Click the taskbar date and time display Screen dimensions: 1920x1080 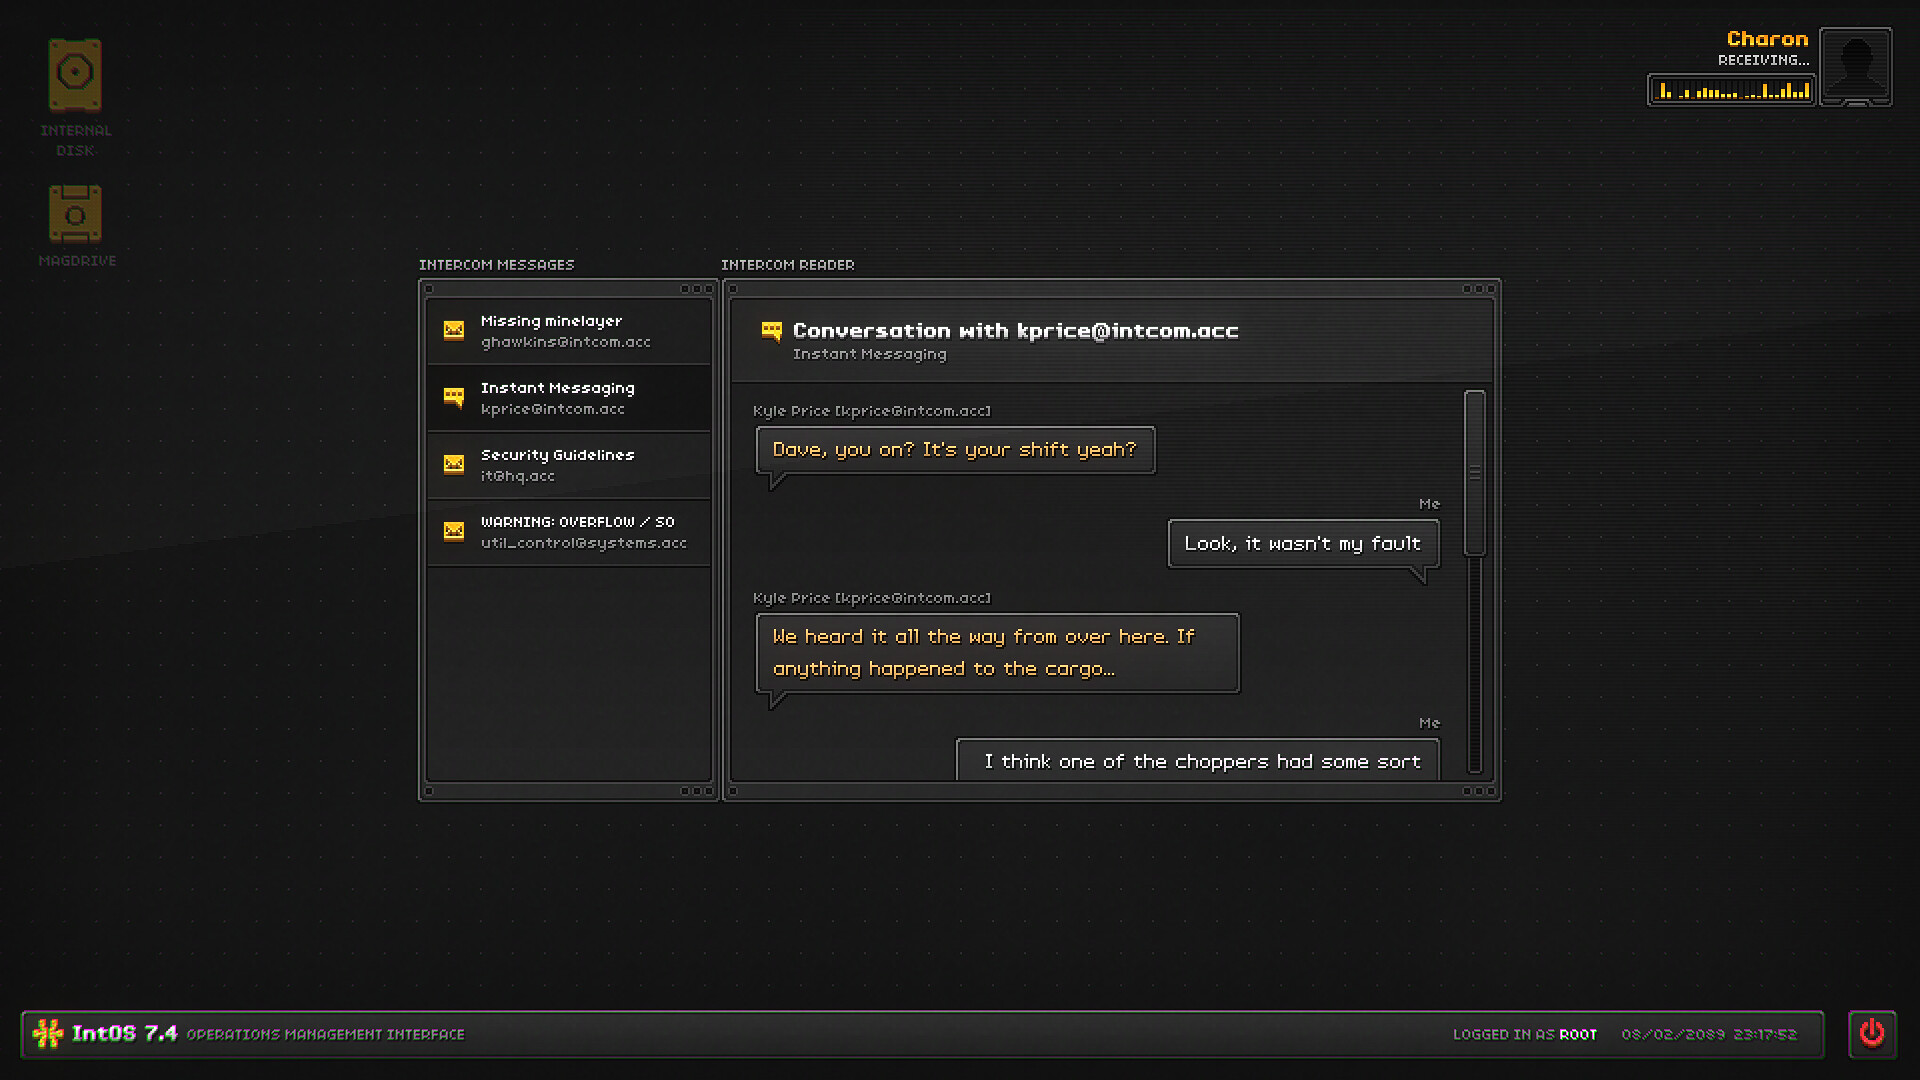[1709, 1034]
